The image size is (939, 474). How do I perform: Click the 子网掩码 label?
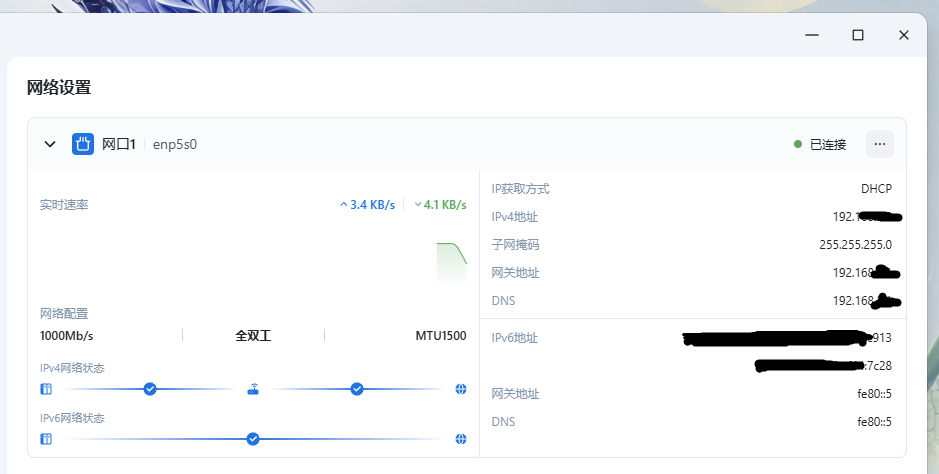click(x=515, y=245)
